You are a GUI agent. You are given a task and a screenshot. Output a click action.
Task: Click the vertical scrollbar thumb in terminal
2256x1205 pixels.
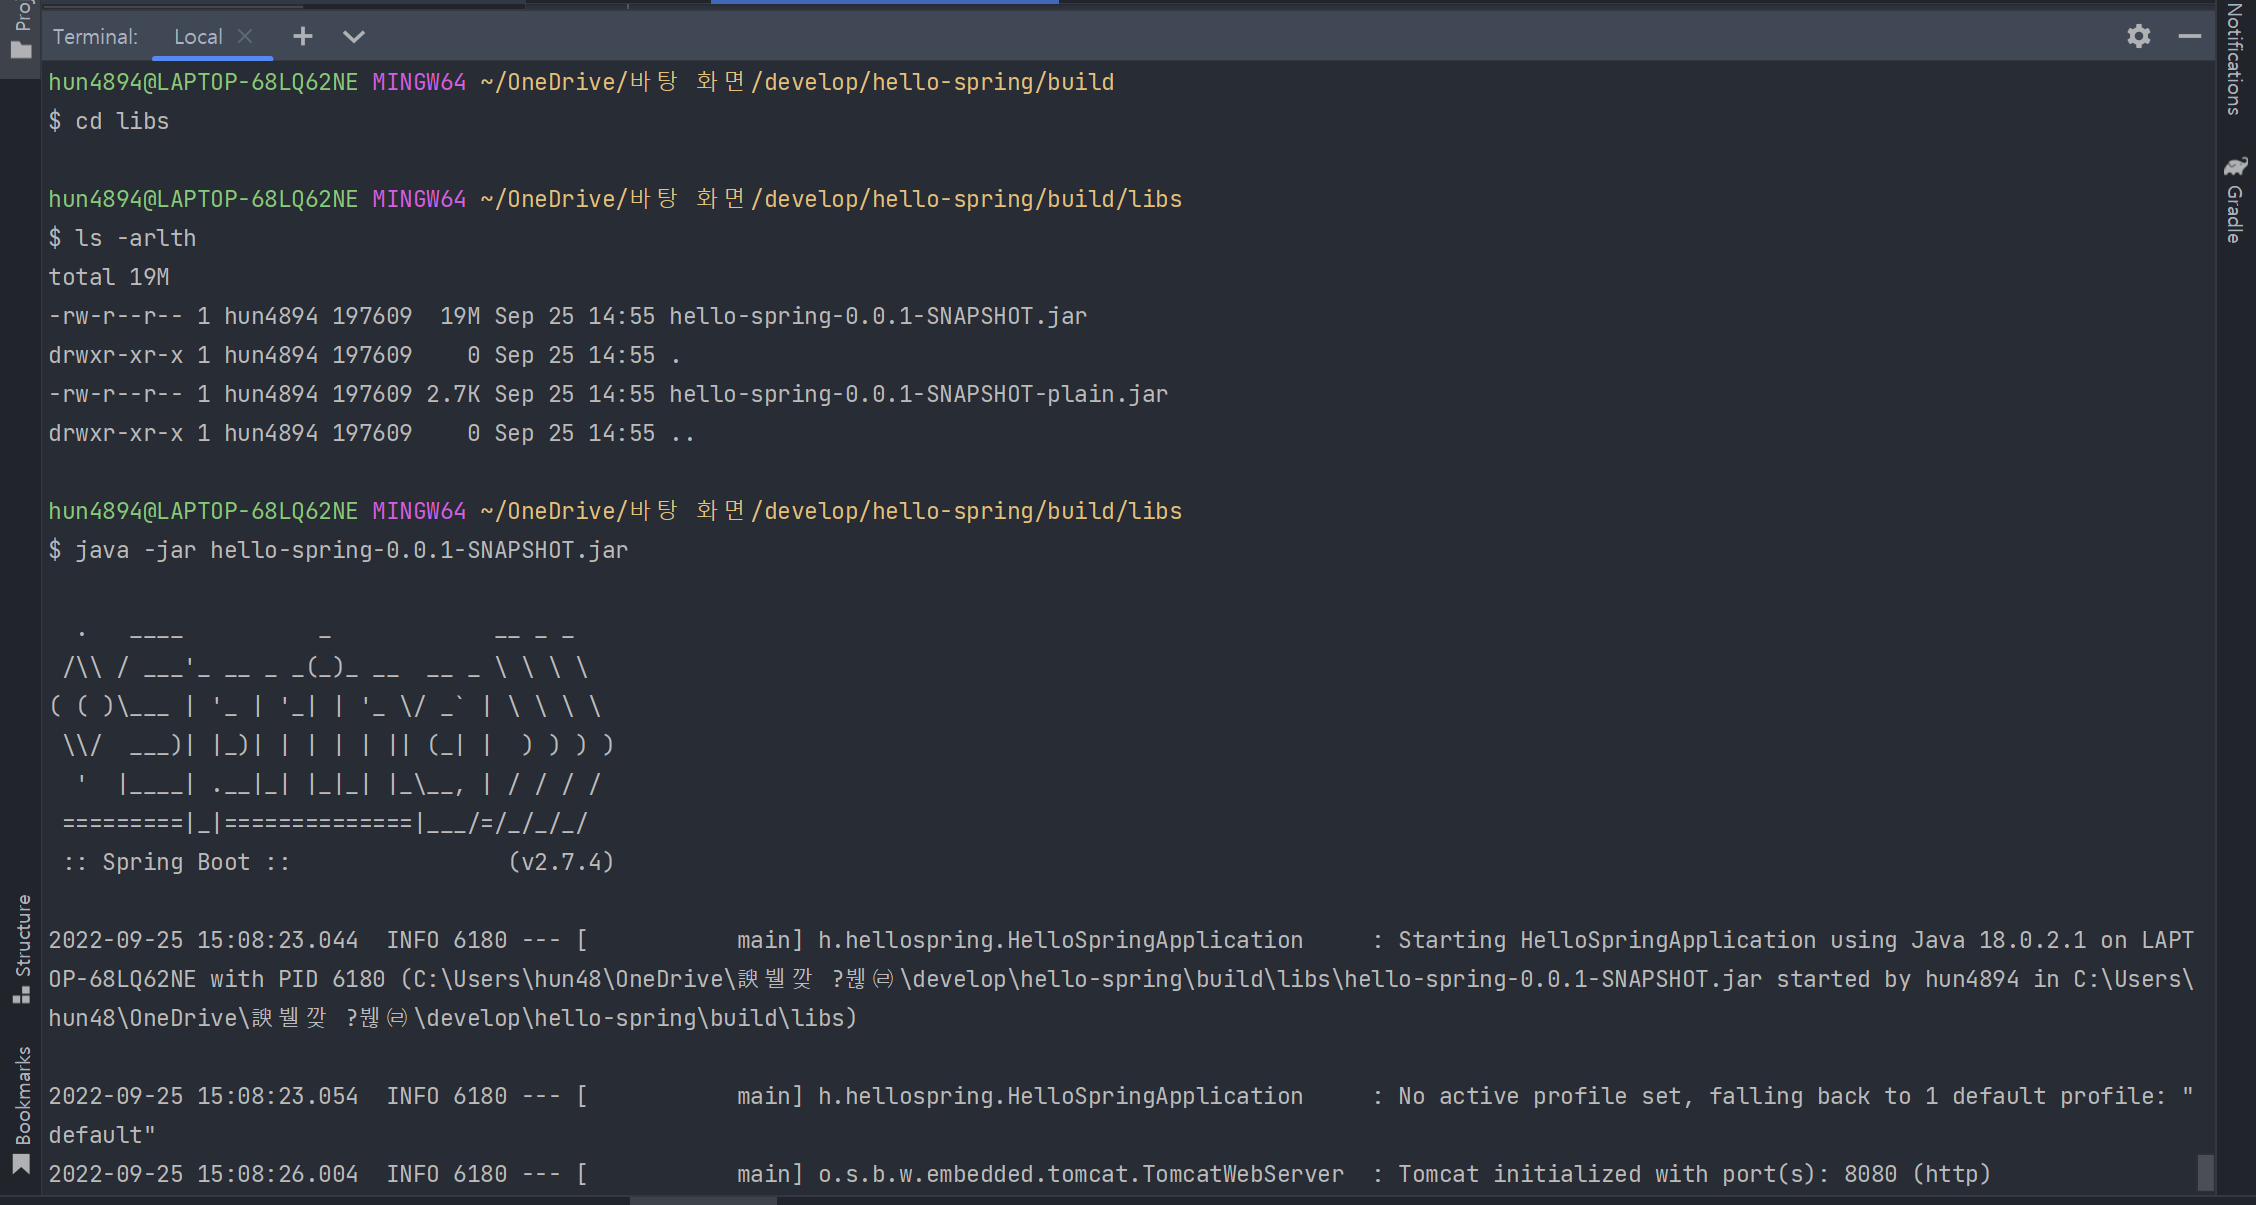pyautogui.click(x=2205, y=1172)
